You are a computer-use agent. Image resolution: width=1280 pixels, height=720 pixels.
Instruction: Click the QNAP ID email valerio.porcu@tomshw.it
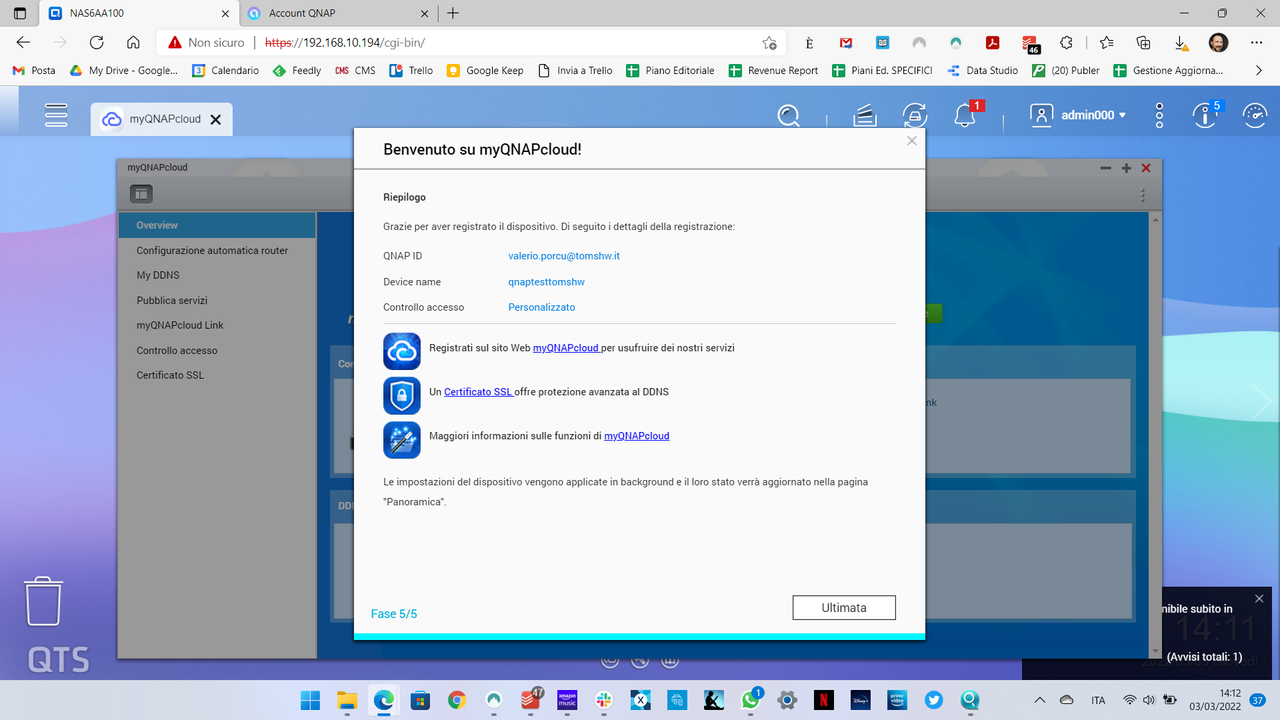point(564,256)
